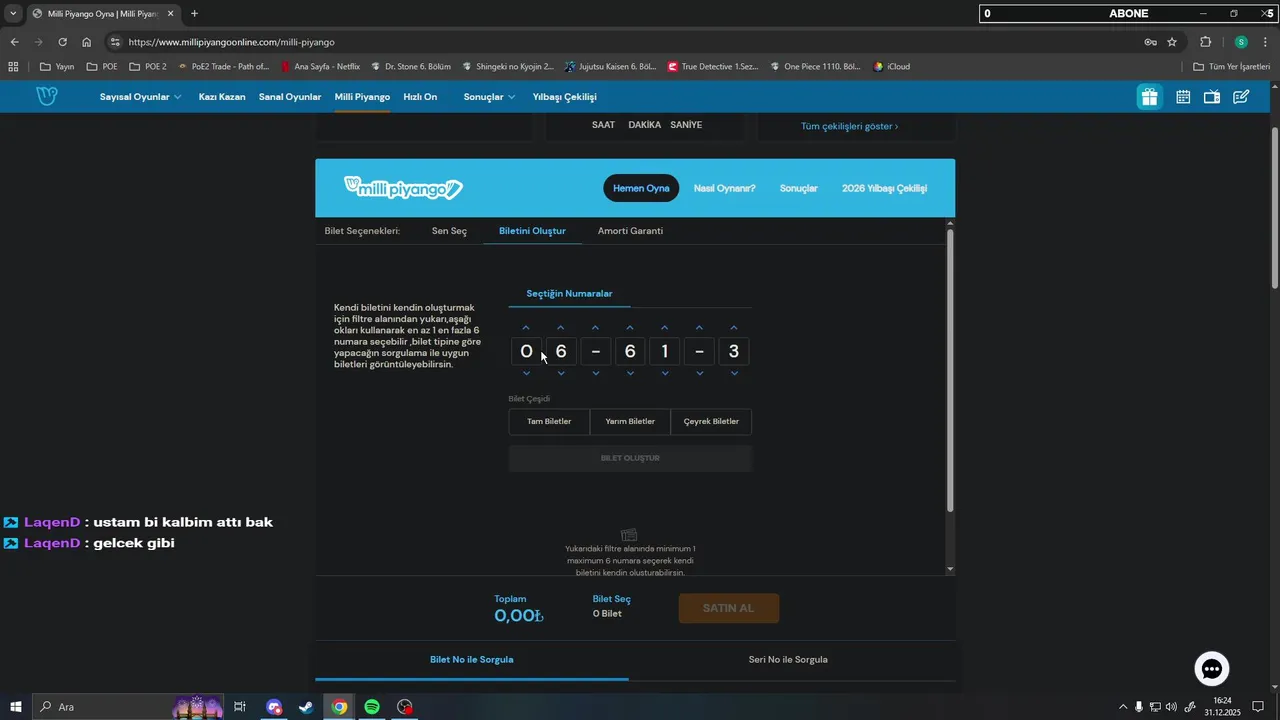
Task: Open the Windows Start menu
Action: pyautogui.click(x=16, y=707)
